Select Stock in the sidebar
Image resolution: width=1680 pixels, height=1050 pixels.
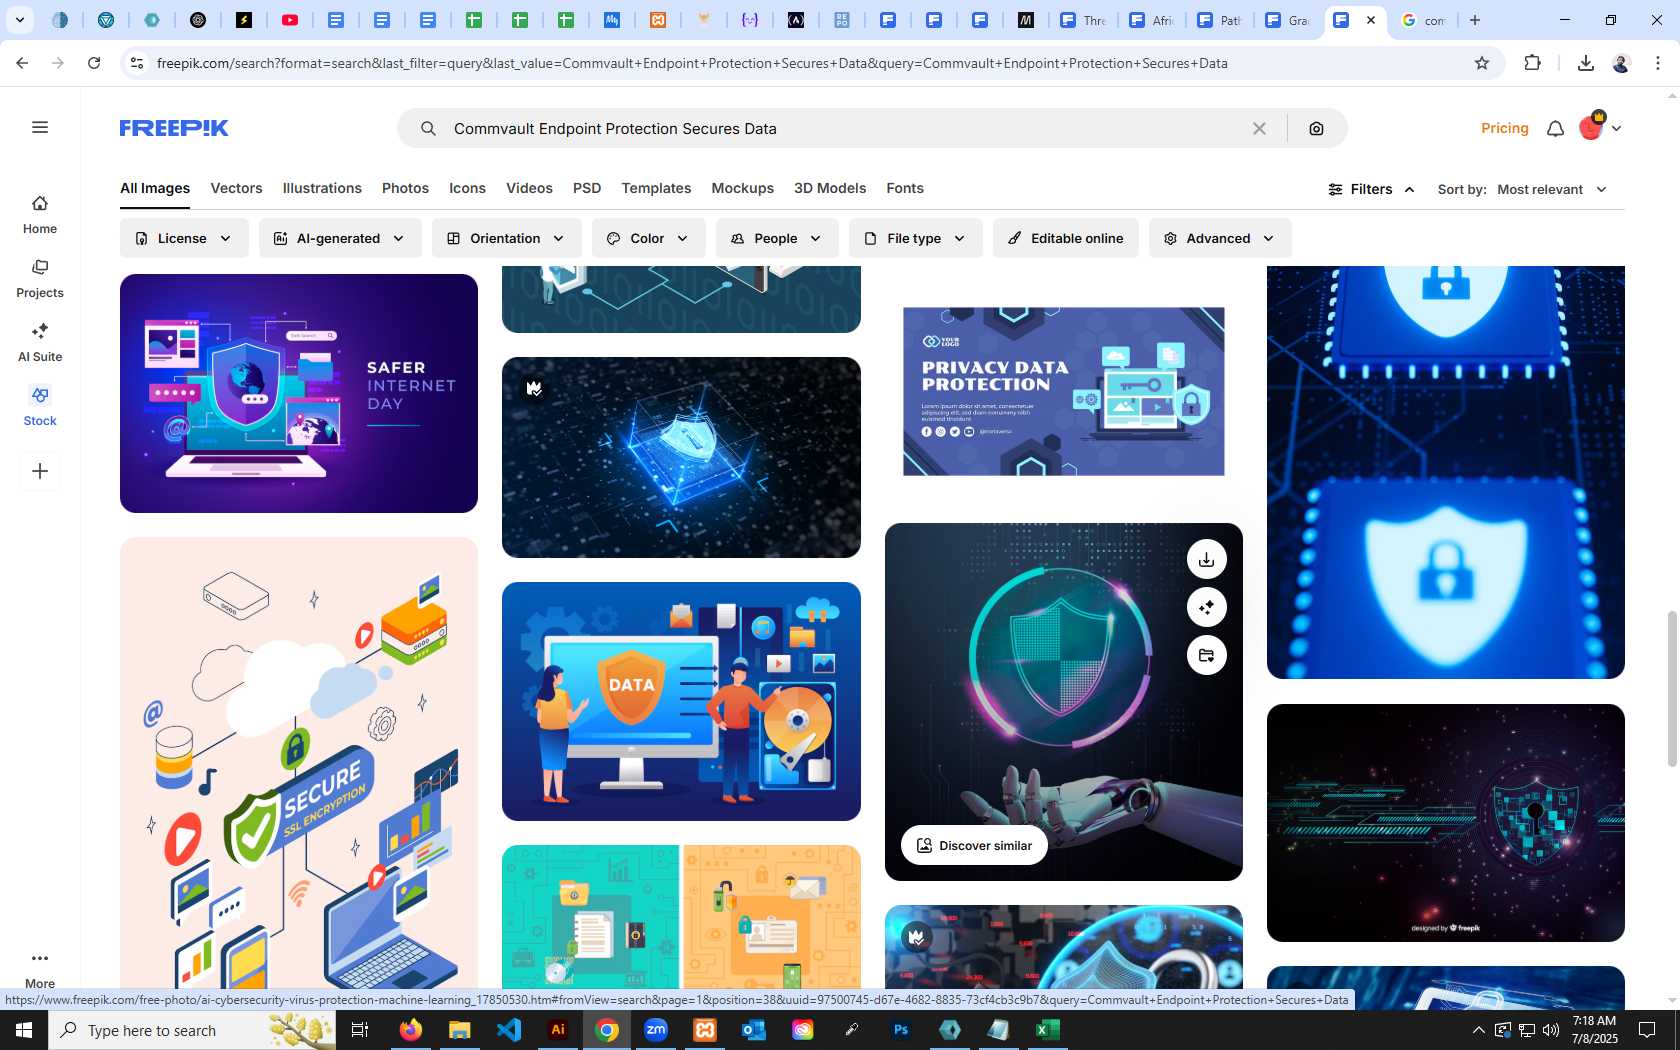point(40,407)
